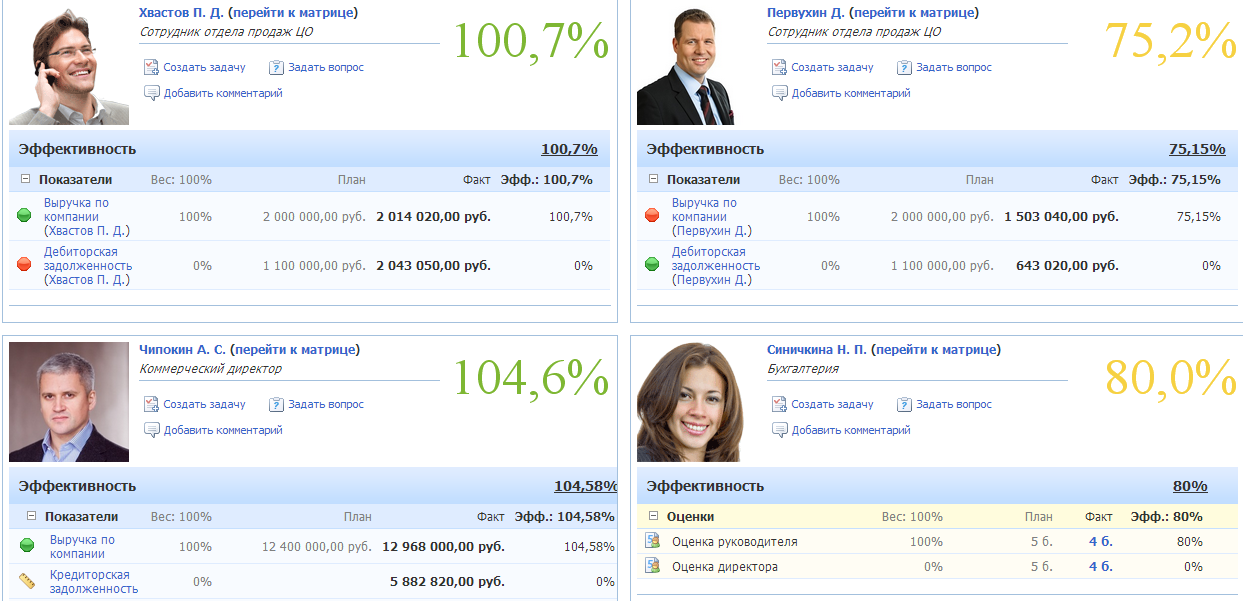
Task: Open Хвастов П. Д. matrix link
Action: pyautogui.click(x=294, y=13)
